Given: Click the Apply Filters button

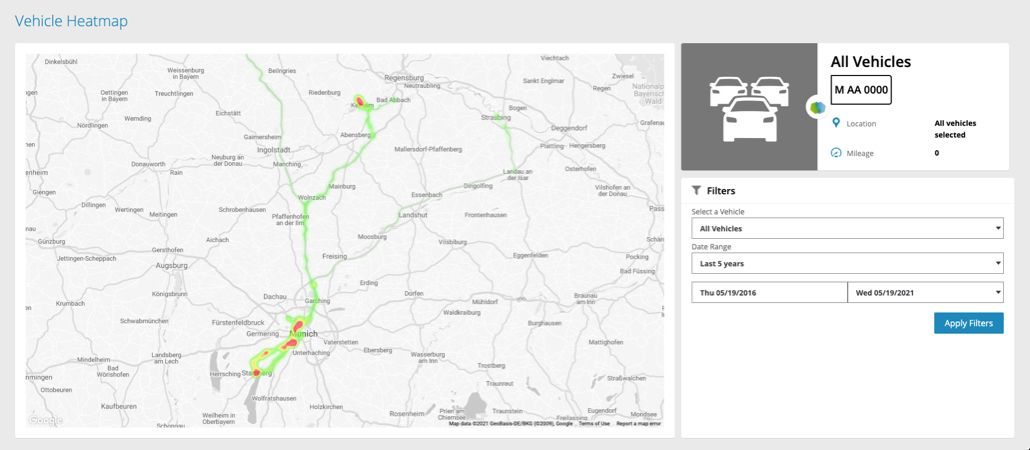Looking at the screenshot, I should [x=968, y=323].
